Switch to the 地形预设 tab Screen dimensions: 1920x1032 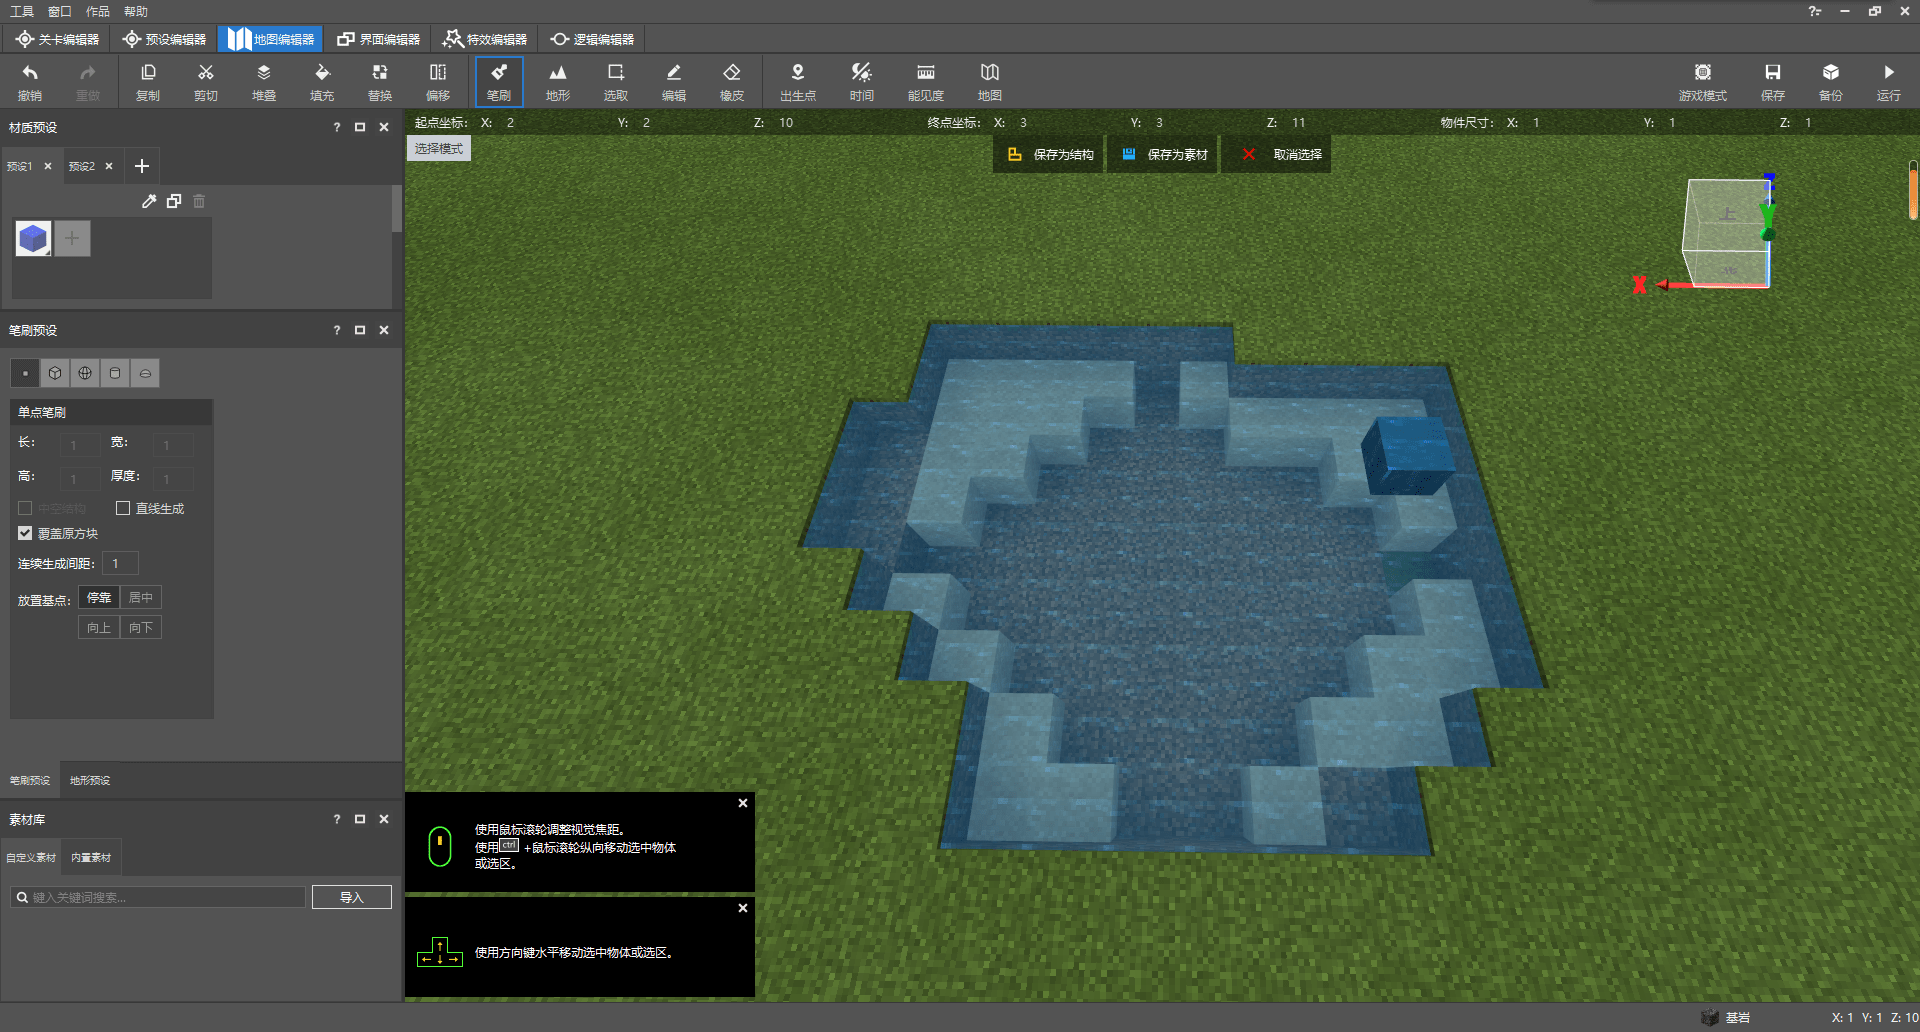click(90, 780)
